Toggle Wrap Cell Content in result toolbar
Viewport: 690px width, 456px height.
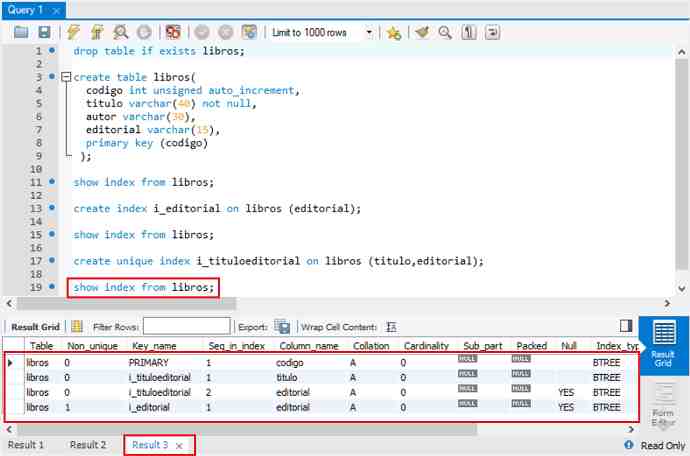(391, 327)
